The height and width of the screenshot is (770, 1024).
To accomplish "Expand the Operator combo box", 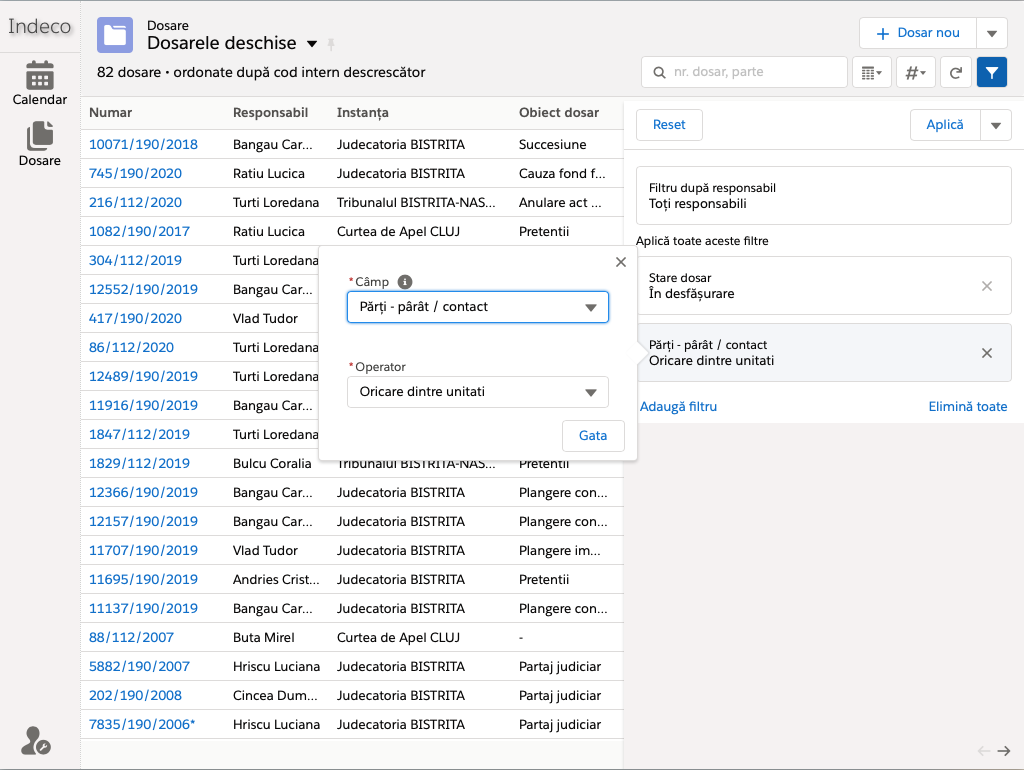I will (477, 392).
